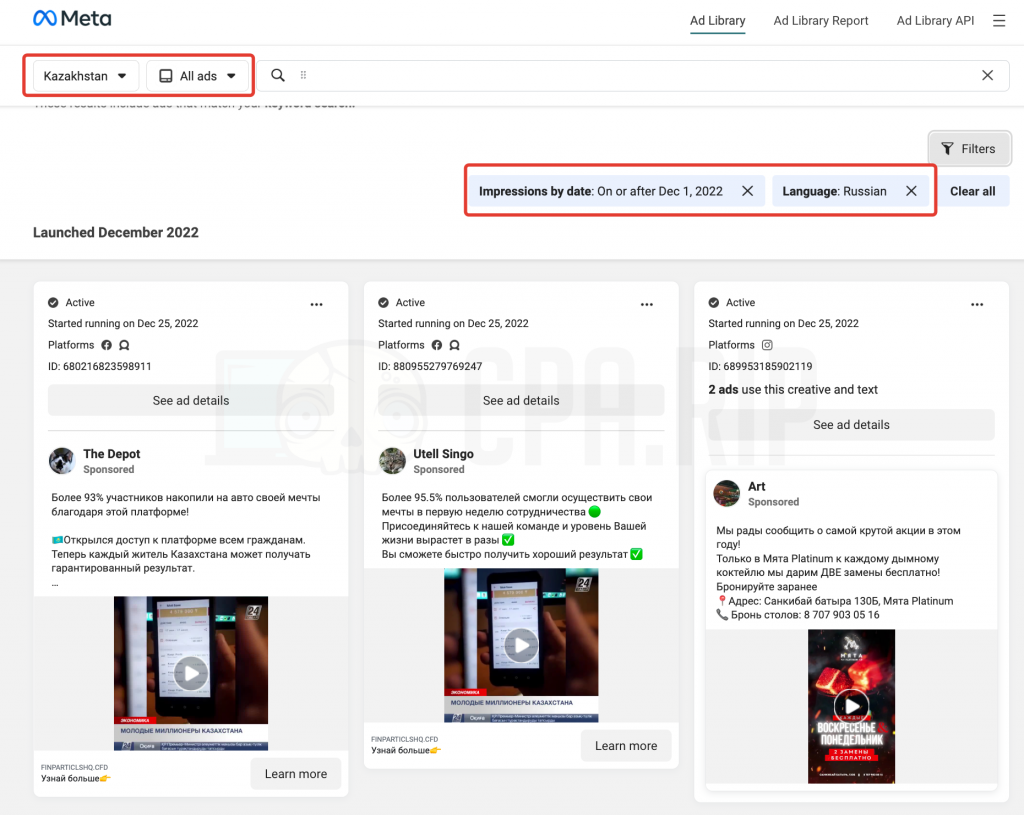This screenshot has height=815, width=1024.
Task: Click the Meta logo
Action: tap(72, 19)
